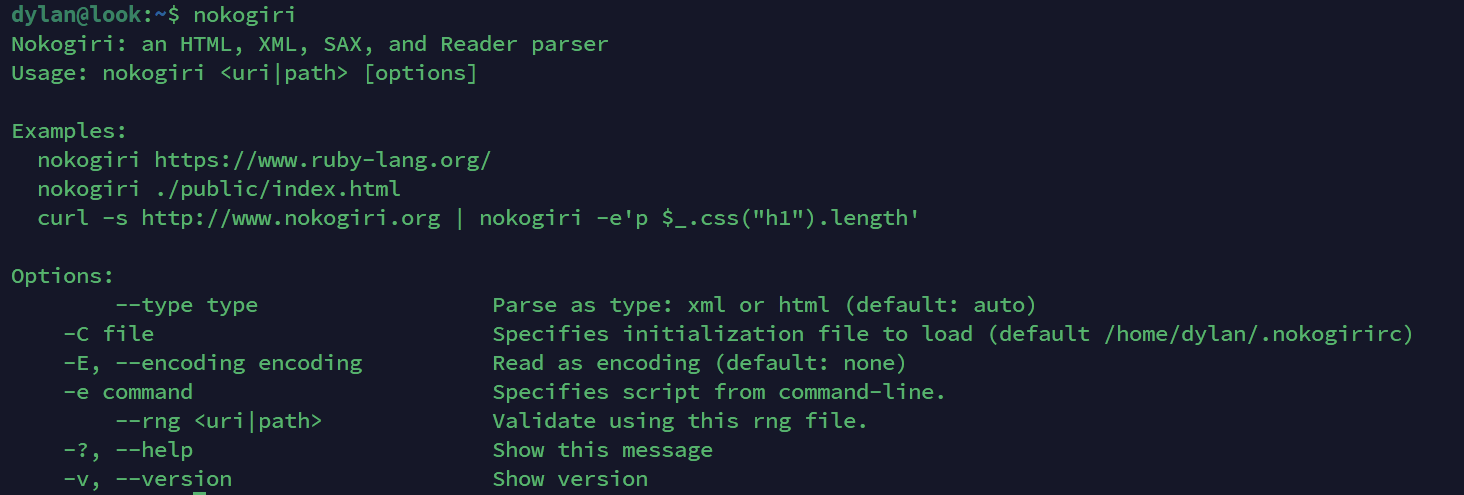Image resolution: width=1464 pixels, height=495 pixels.
Task: Click the -e command option
Action: (128, 392)
